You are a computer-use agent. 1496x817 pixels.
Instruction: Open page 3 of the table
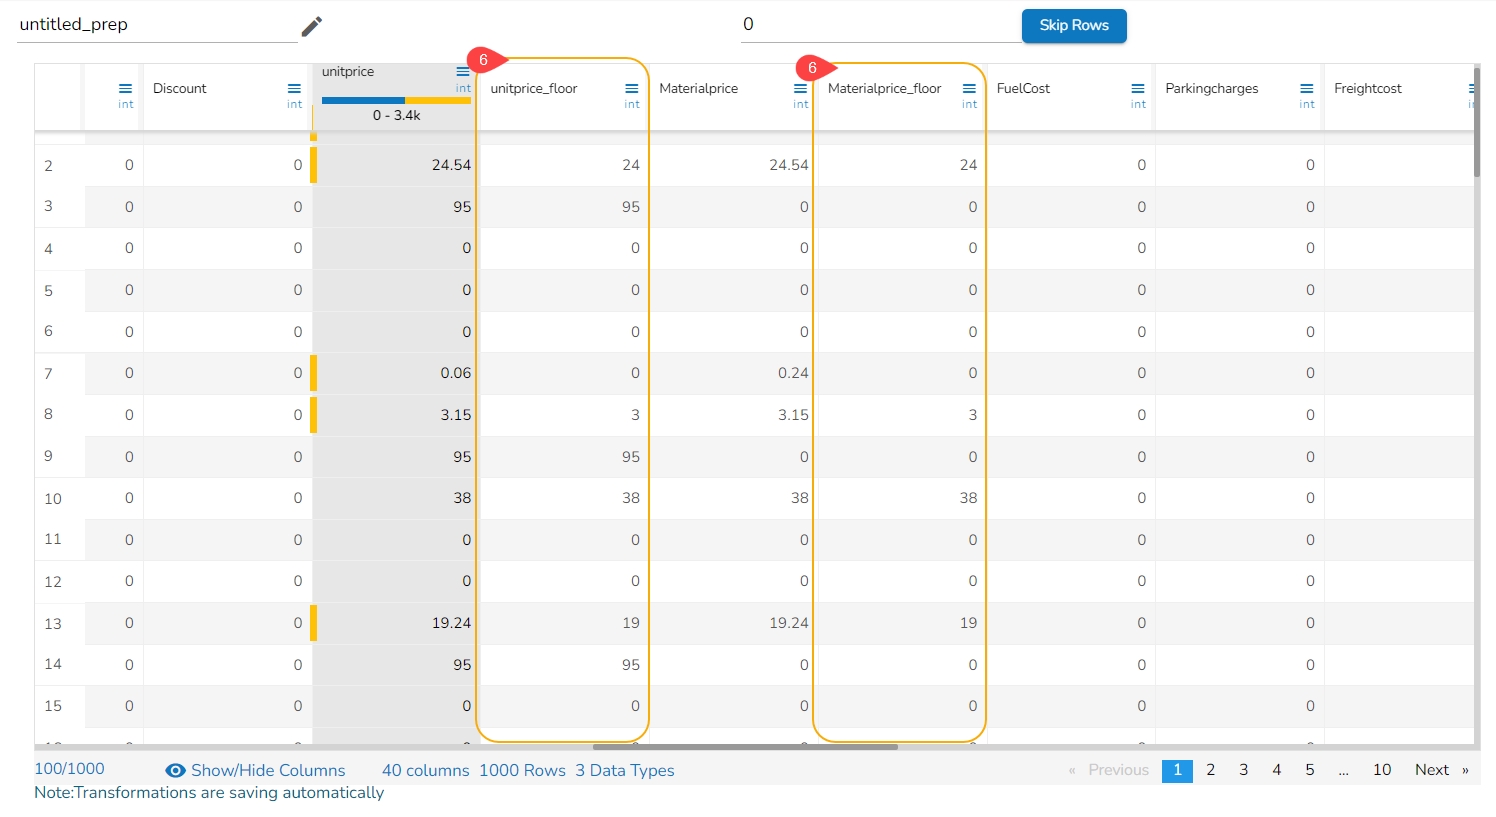pyautogui.click(x=1243, y=769)
